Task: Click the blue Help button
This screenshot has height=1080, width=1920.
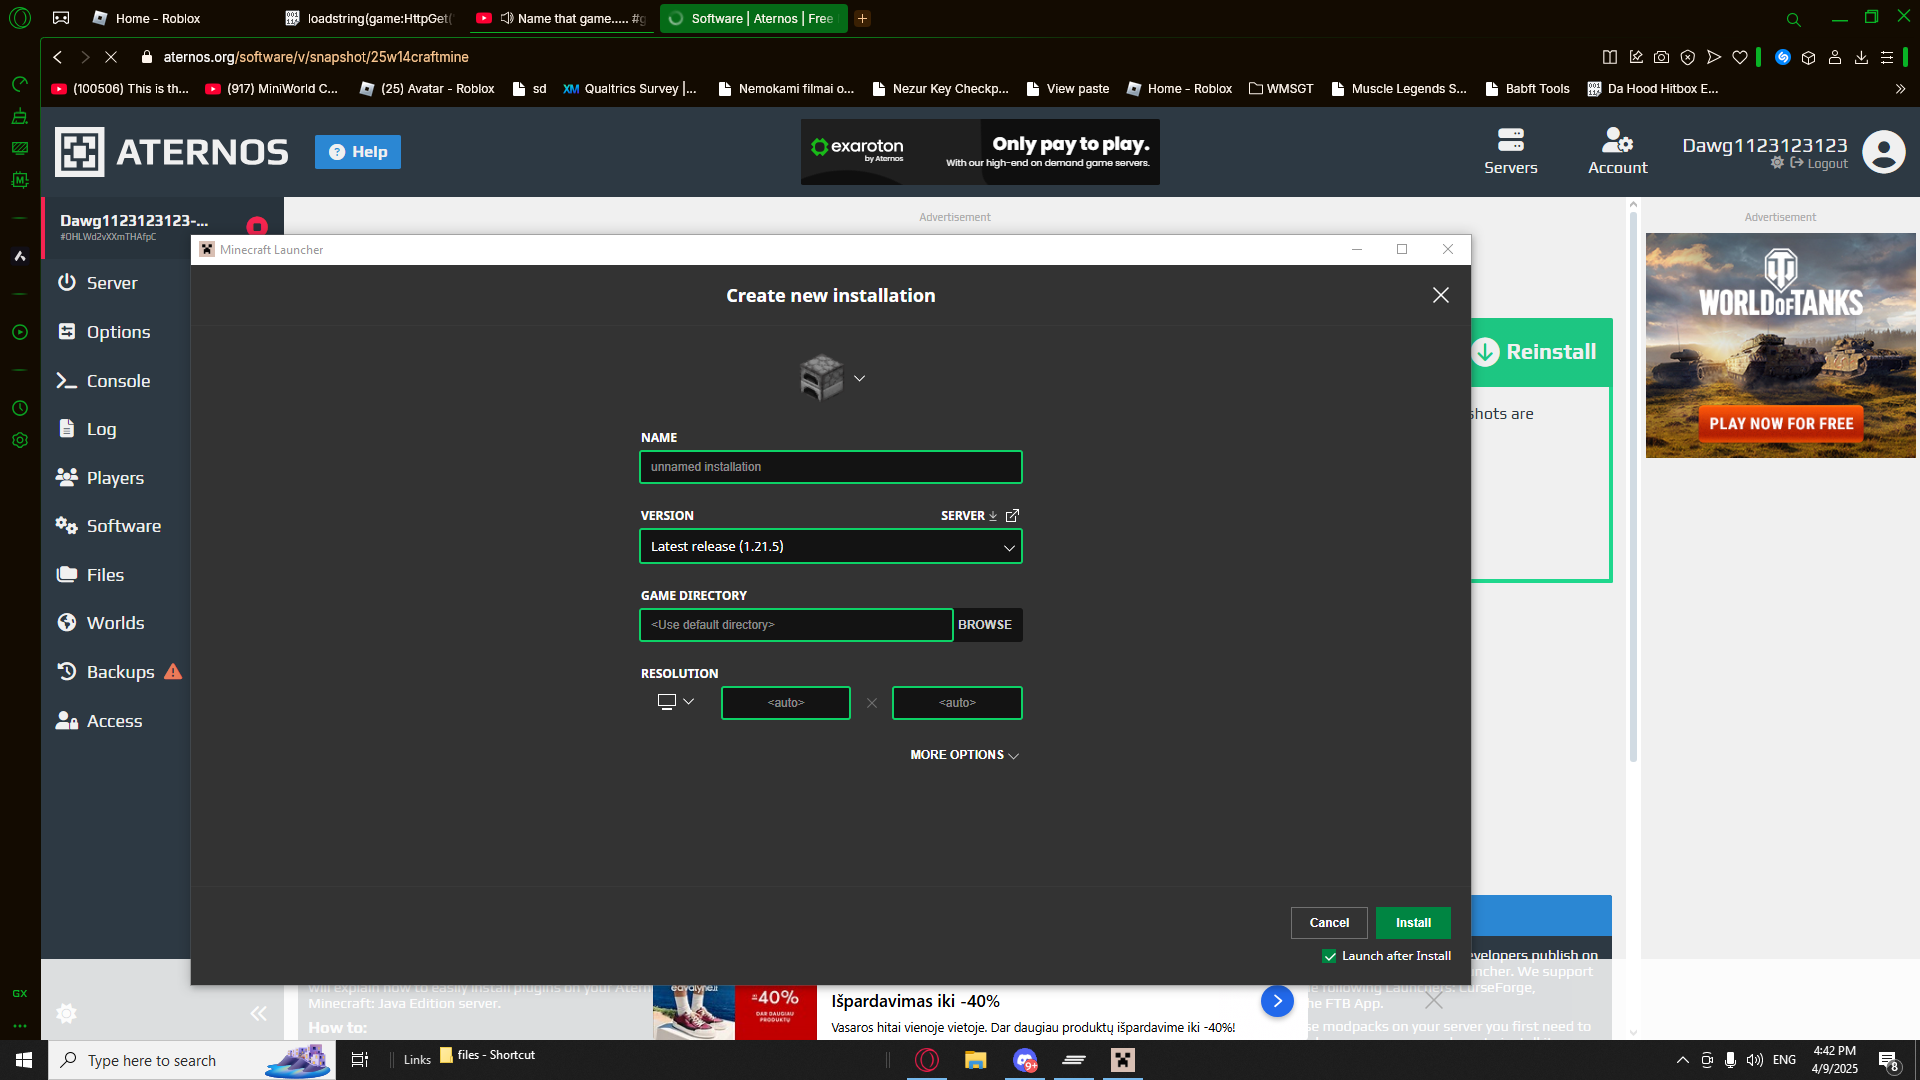Action: tap(358, 152)
